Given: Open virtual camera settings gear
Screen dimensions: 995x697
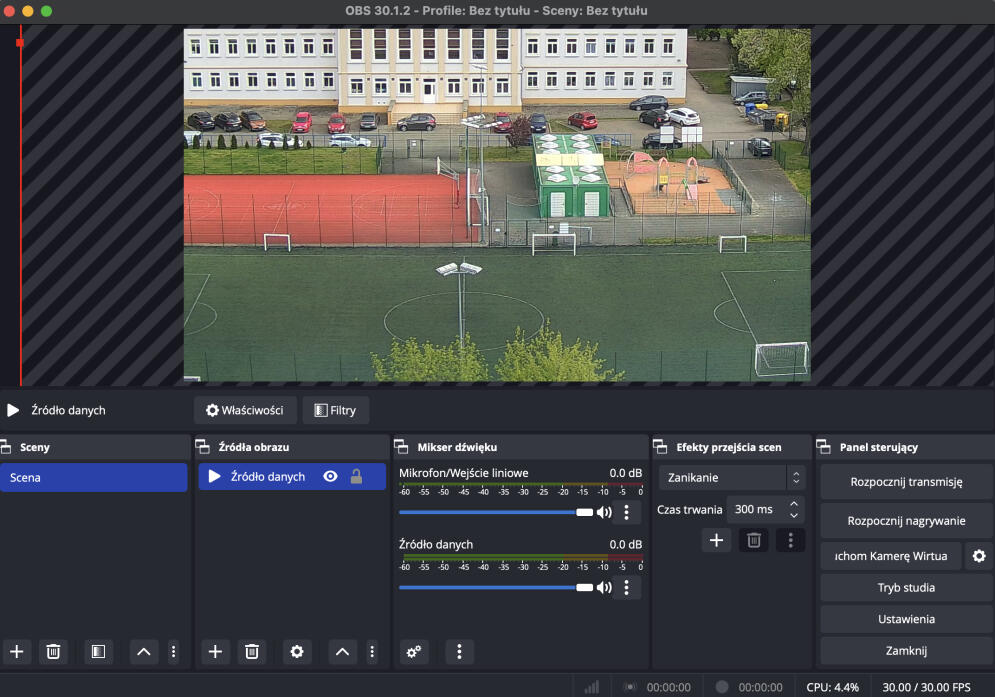Looking at the screenshot, I should pyautogui.click(x=979, y=556).
